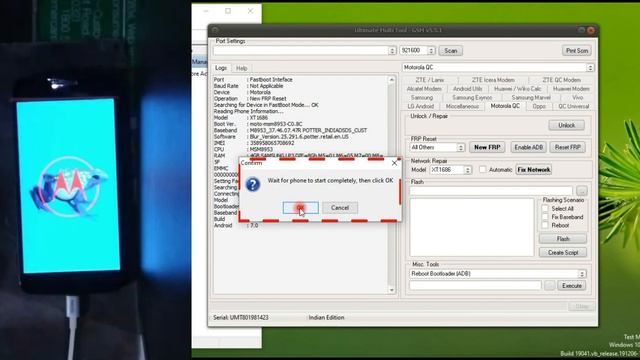Open the ZTE / Lanix tab
This screenshot has height=360, width=640.
click(x=430, y=80)
